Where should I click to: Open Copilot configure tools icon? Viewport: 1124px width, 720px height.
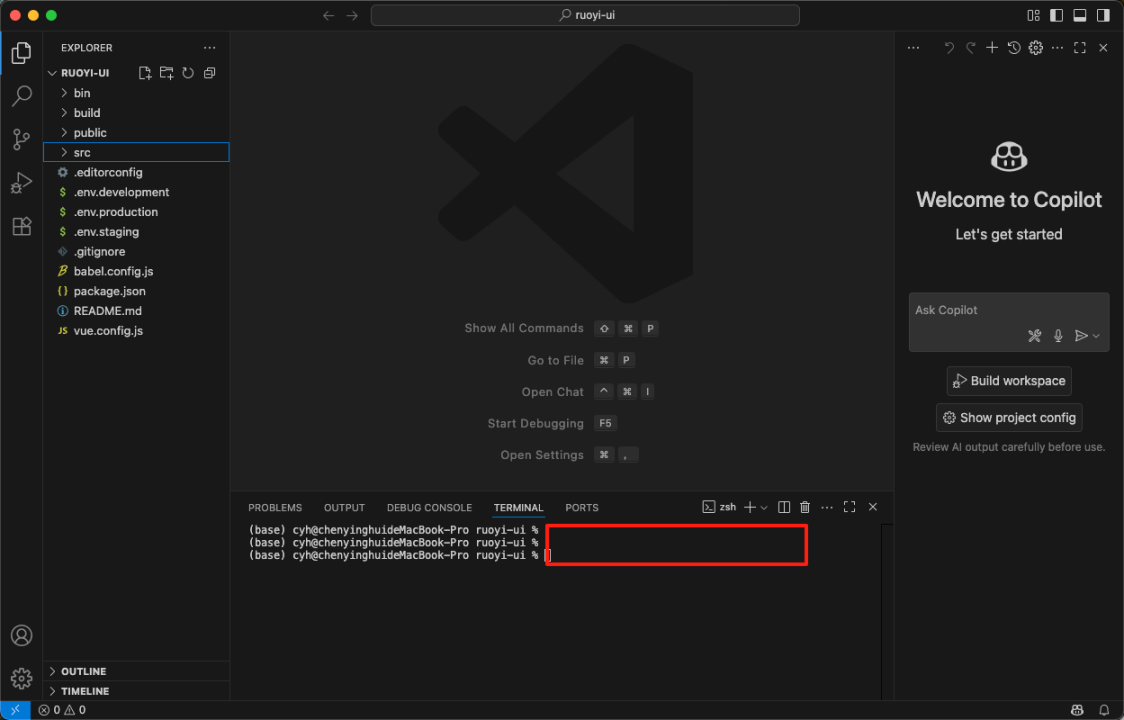[1034, 336]
